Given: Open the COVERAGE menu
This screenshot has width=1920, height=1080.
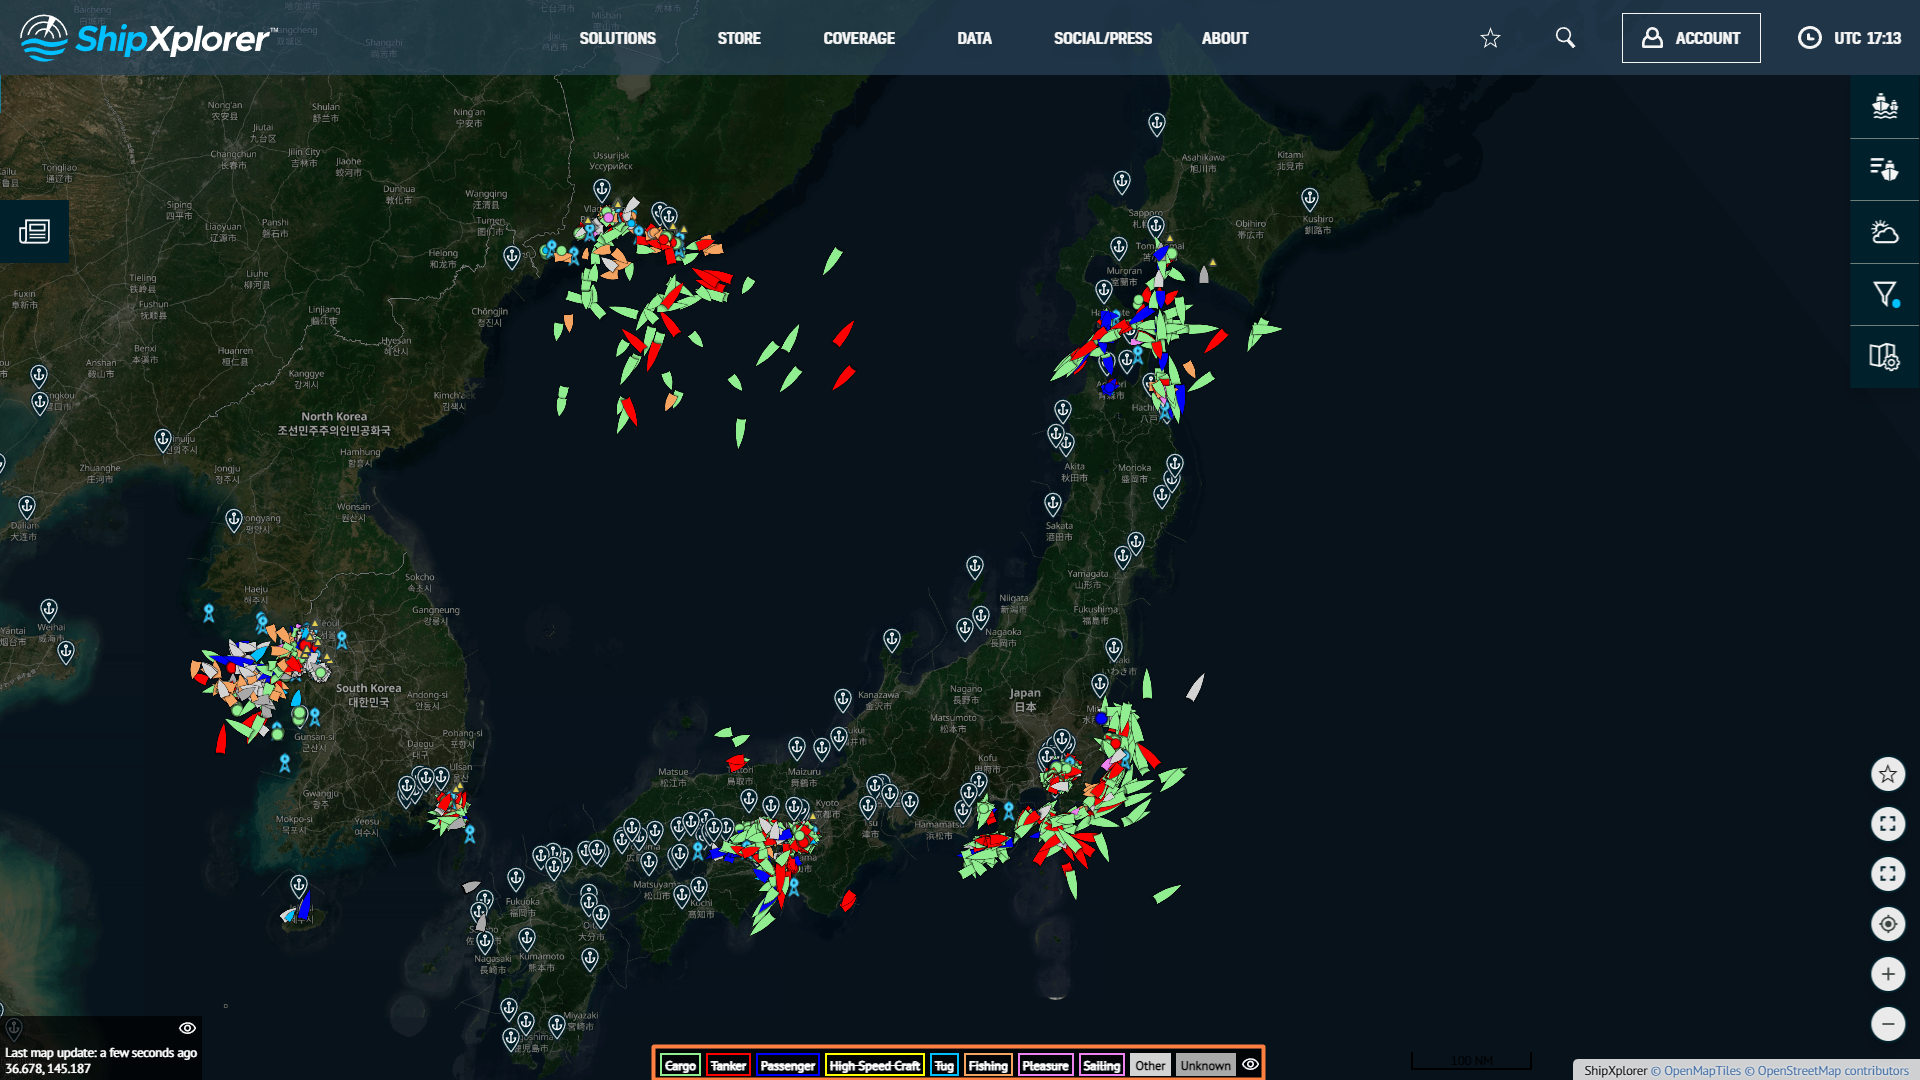Looking at the screenshot, I should 859,38.
